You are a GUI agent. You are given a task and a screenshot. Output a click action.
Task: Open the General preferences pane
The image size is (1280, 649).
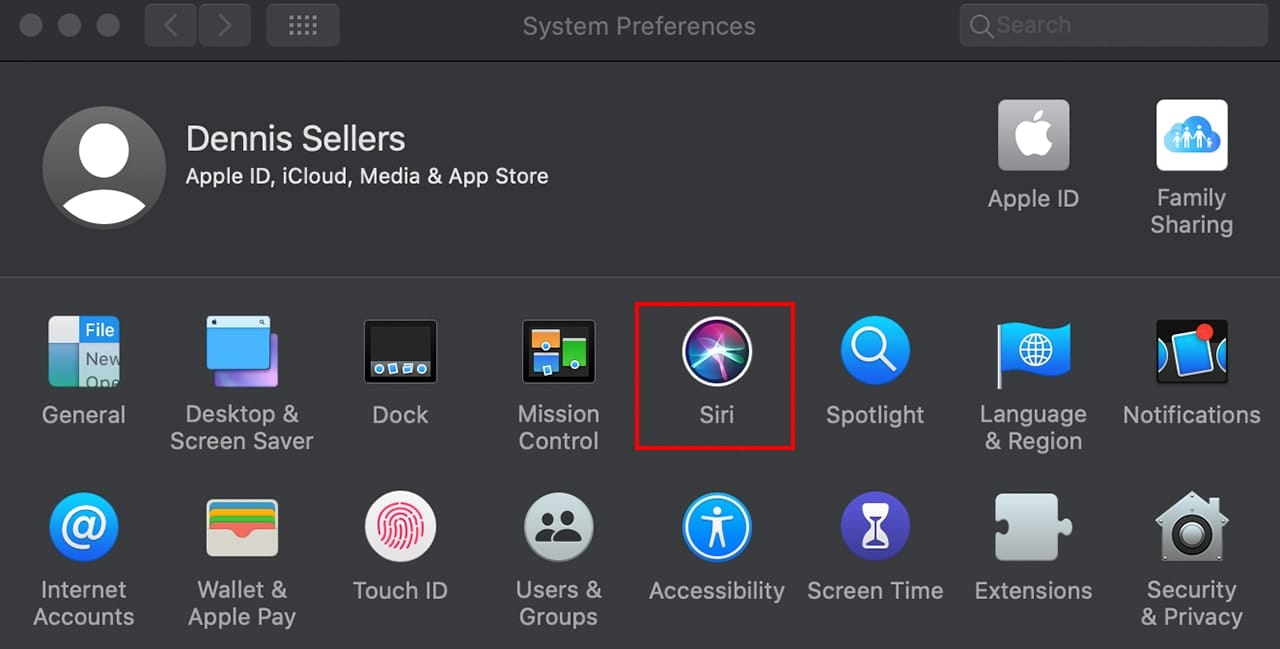point(84,352)
